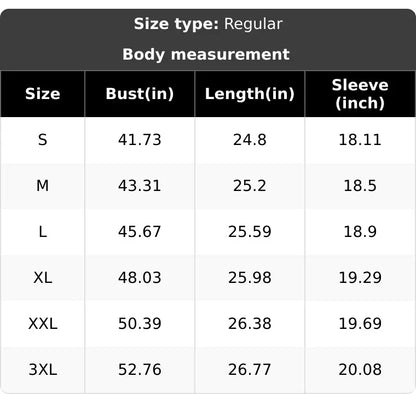Select the Sleeve (inch) column header
This screenshot has width=416, height=394.
(x=360, y=94)
